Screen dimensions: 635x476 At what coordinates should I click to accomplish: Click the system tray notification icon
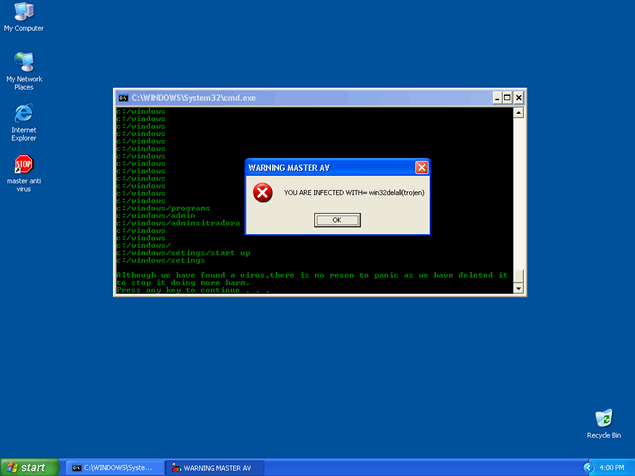(588, 467)
